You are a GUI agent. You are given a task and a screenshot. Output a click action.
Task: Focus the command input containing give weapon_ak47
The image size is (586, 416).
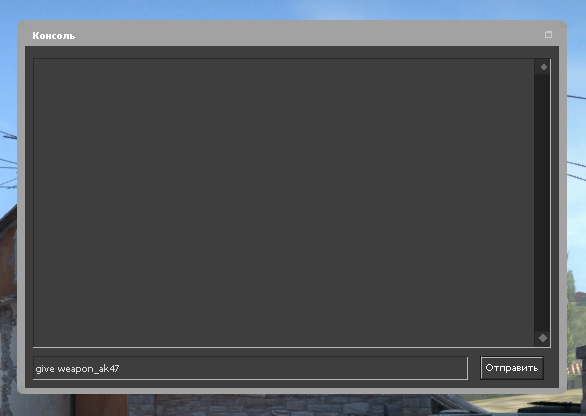250,368
